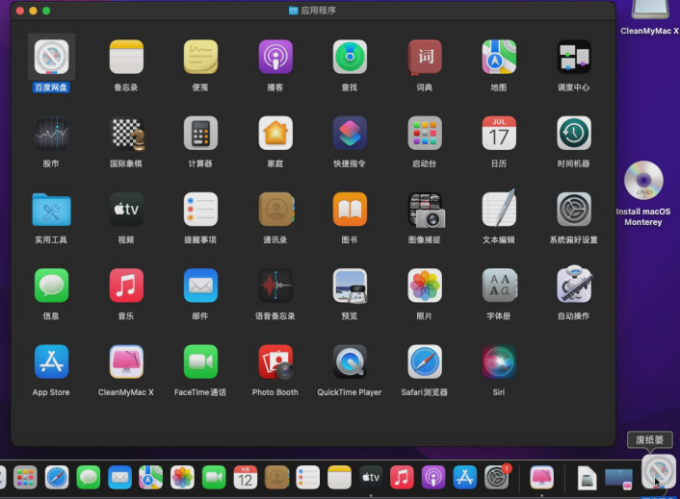Launch 快捷指令 Shortcuts app

click(x=350, y=133)
